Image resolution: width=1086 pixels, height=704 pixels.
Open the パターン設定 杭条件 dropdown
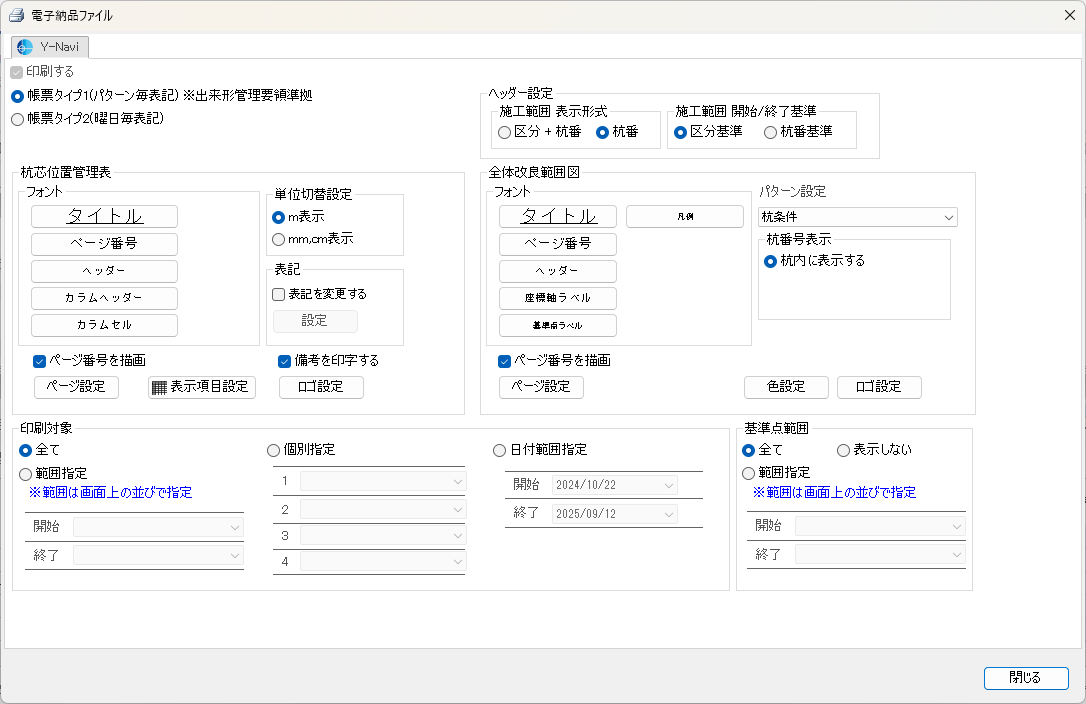coord(857,217)
